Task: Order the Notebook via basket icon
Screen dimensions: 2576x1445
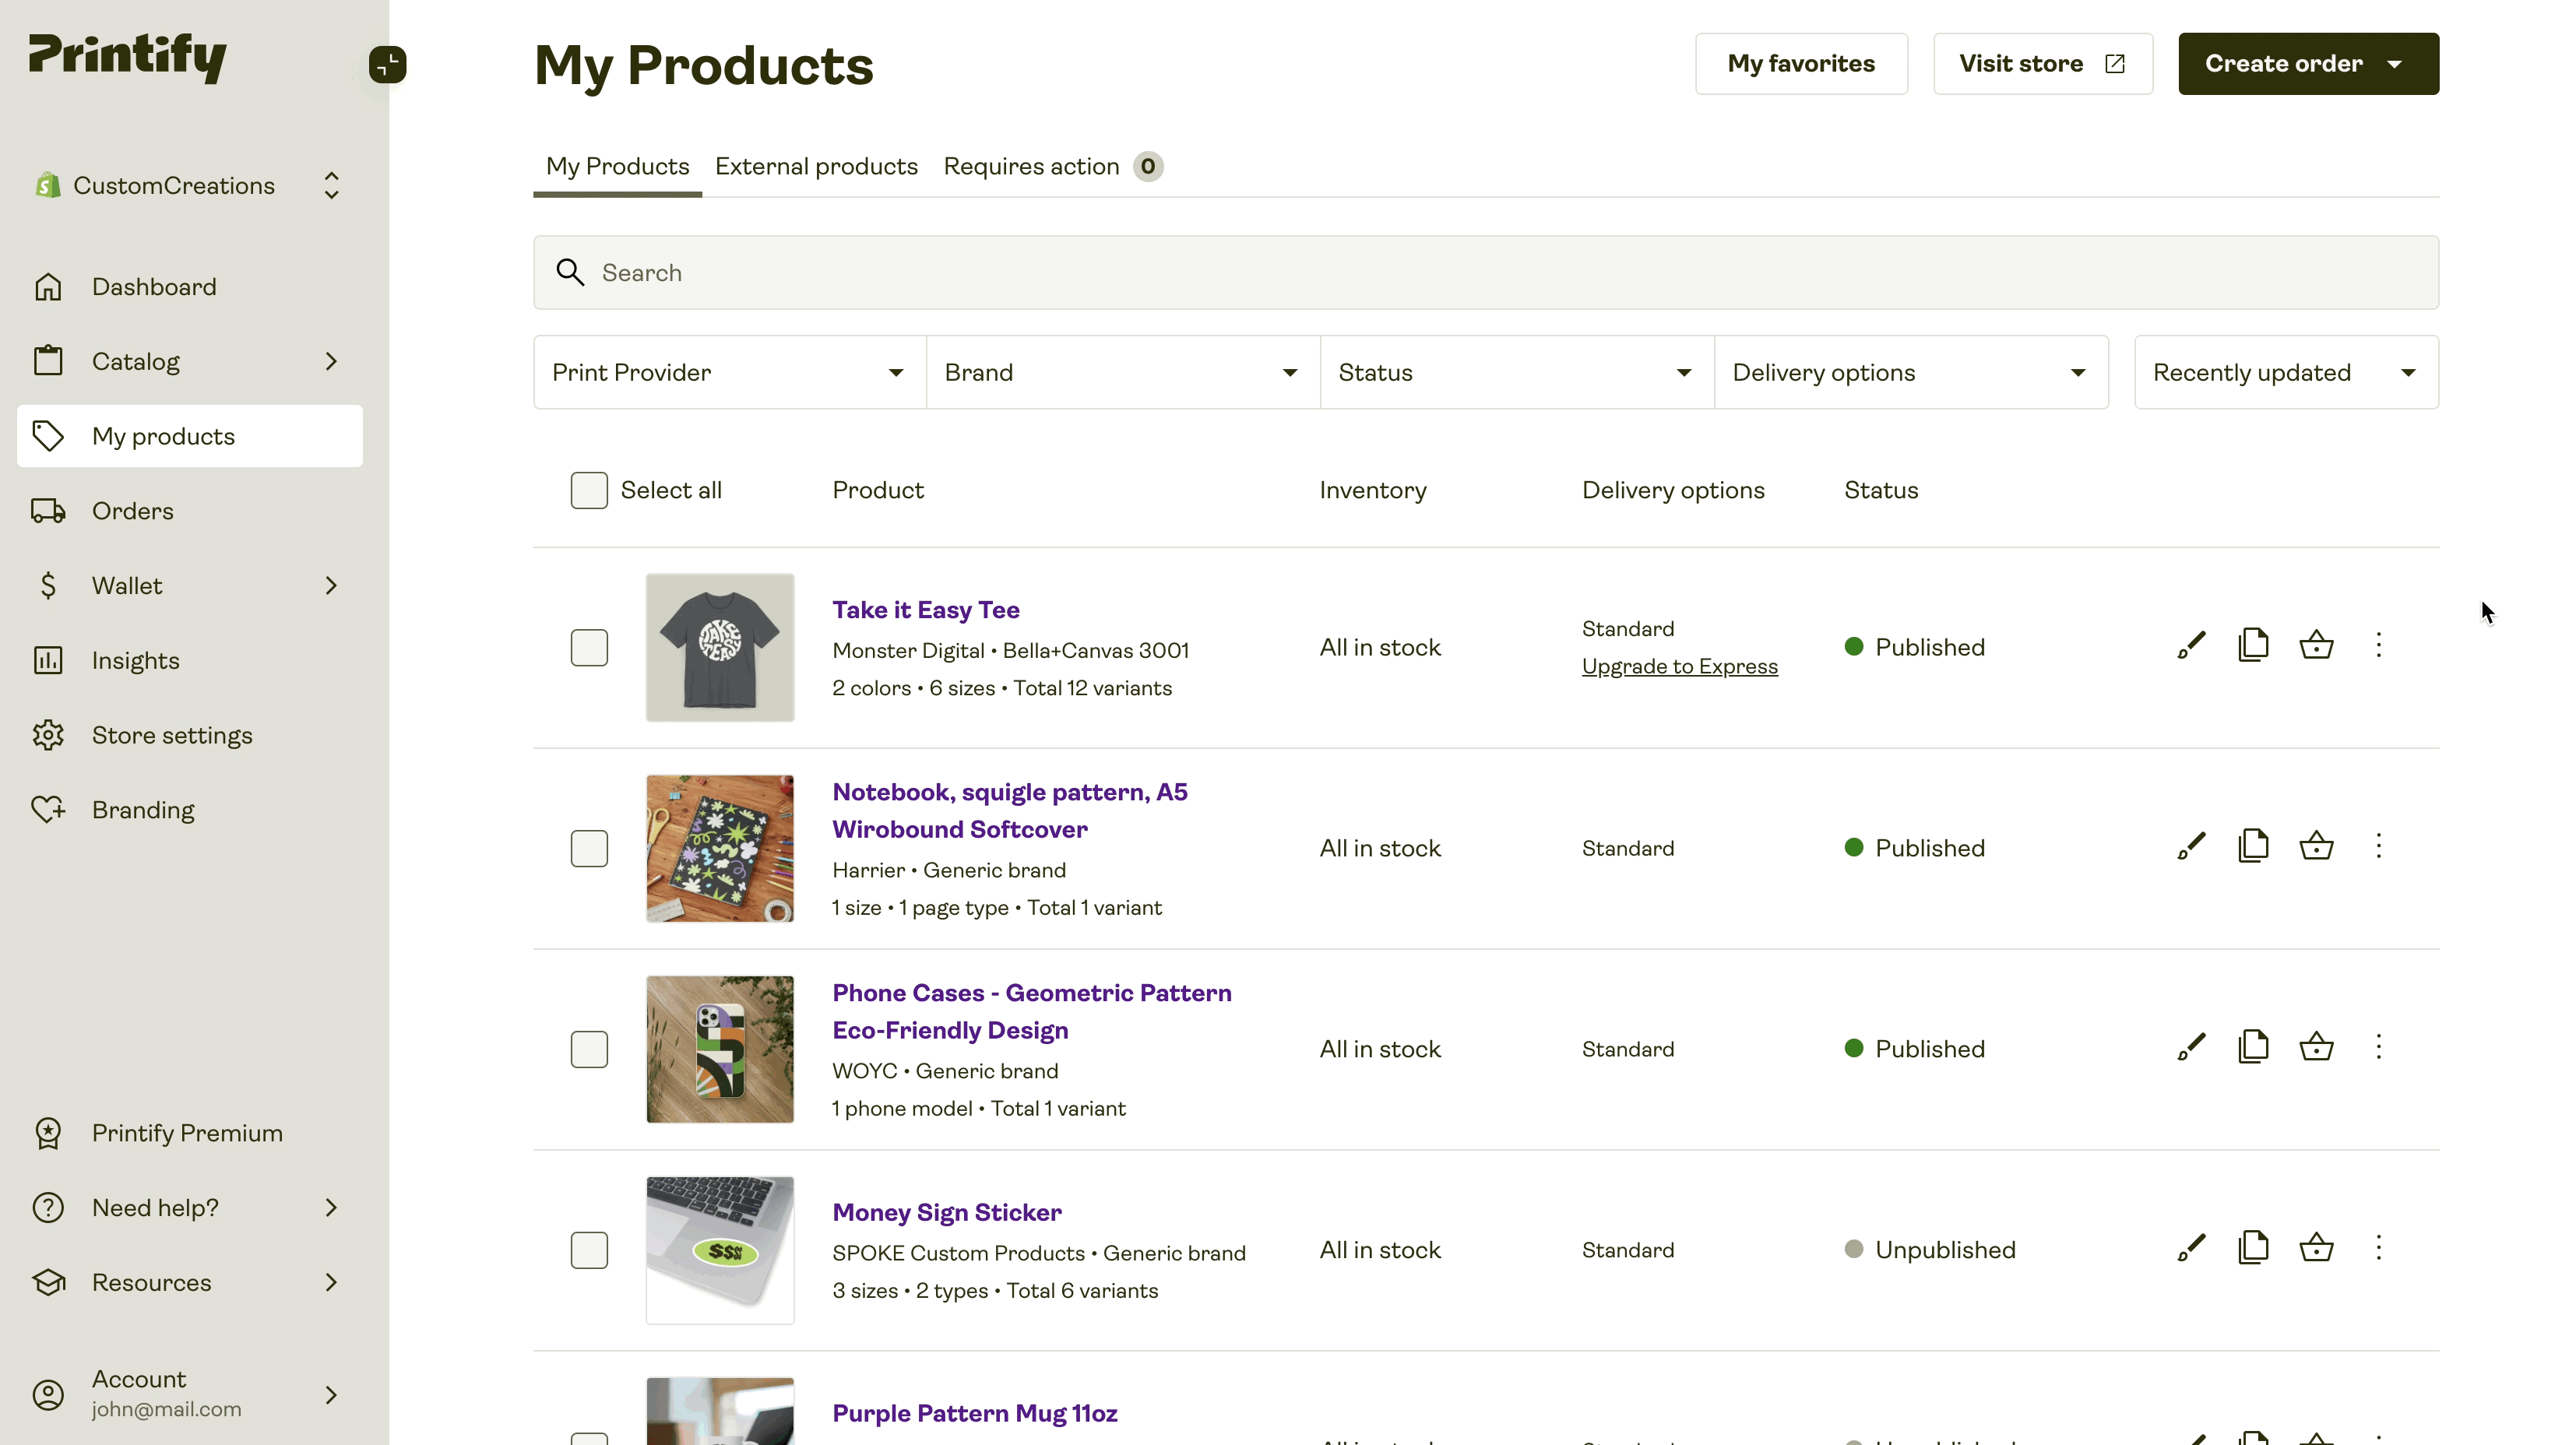Action: [x=2316, y=847]
